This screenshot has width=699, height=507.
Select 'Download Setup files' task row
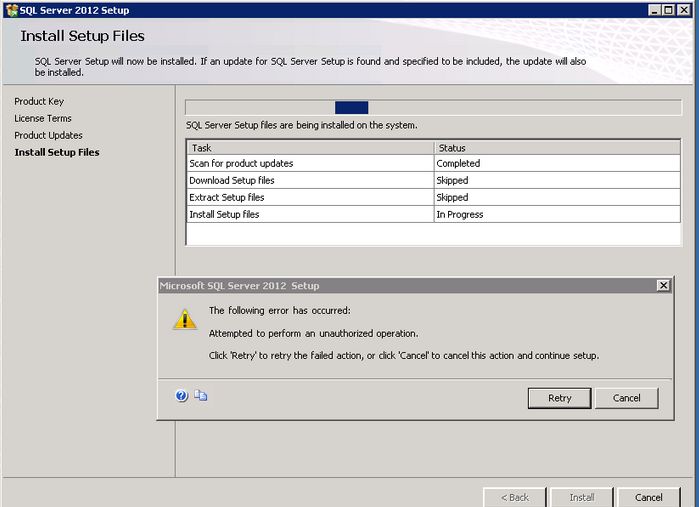pos(433,180)
